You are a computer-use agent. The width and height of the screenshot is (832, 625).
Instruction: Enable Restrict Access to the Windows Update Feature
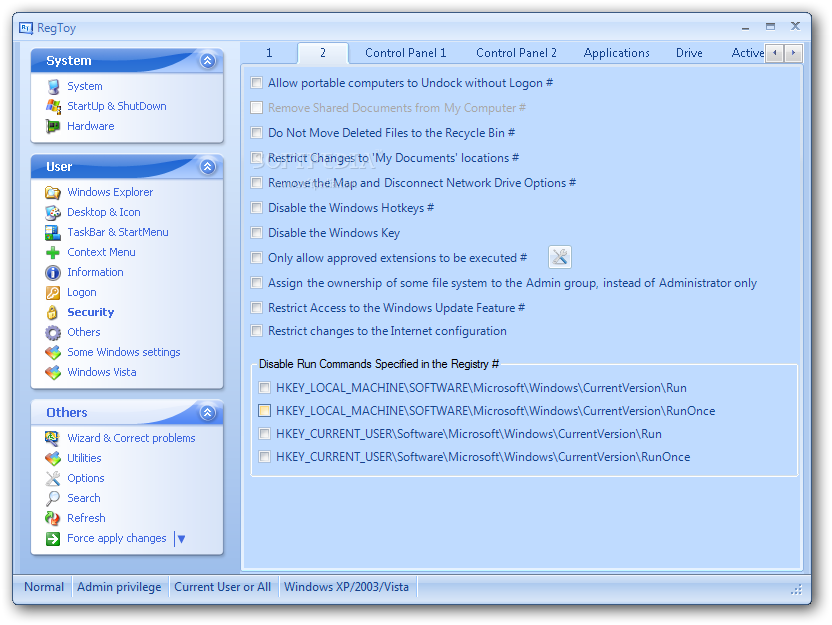[257, 308]
